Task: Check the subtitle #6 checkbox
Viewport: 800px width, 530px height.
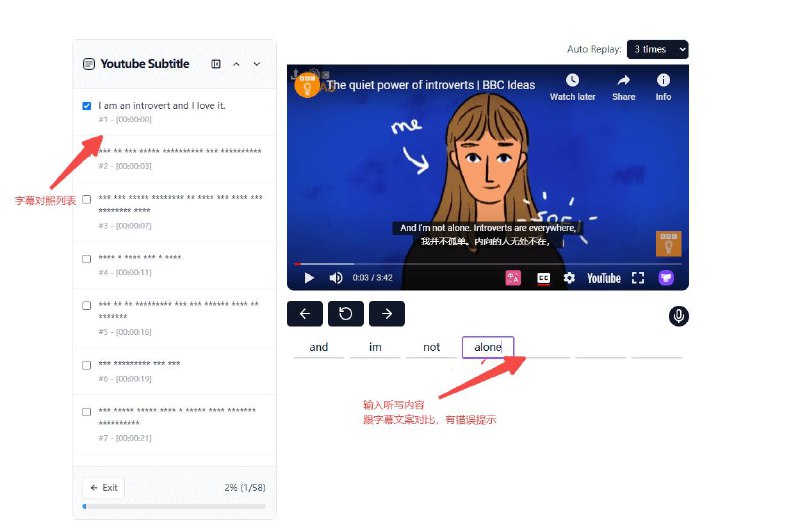Action: pos(87,366)
